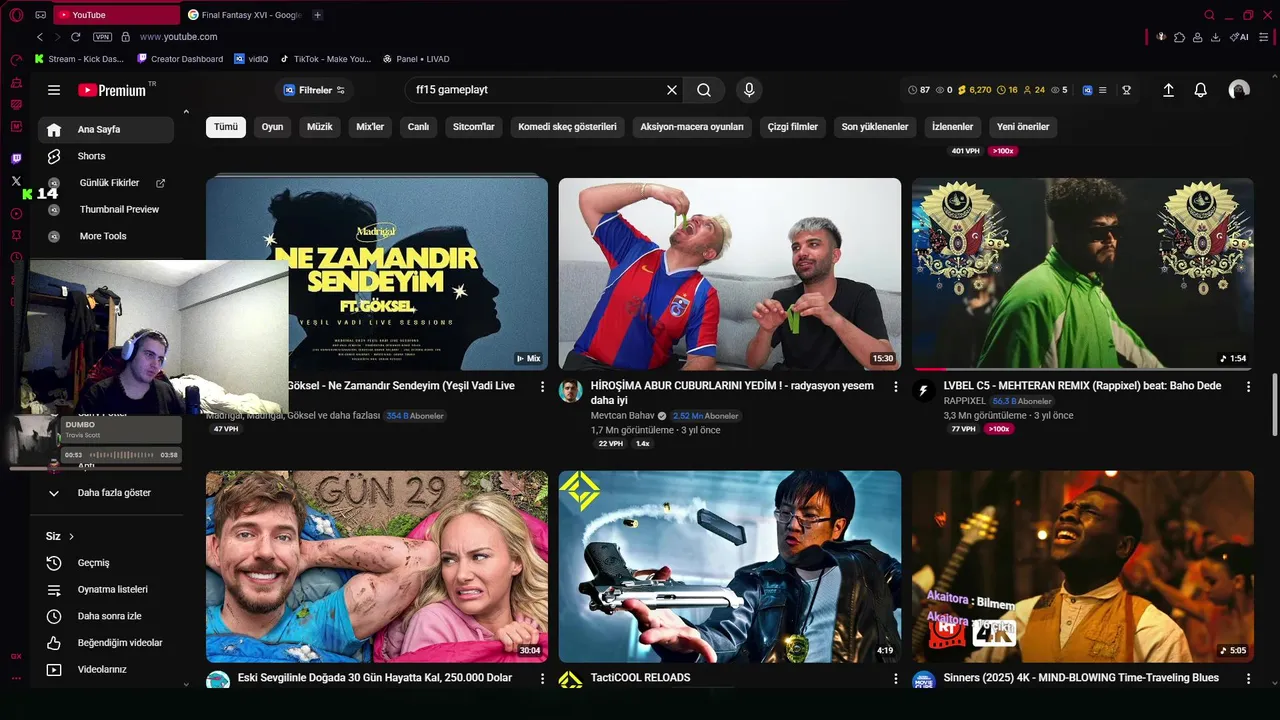Open Mevtcan Bahav channel link
The height and width of the screenshot is (720, 1280).
point(622,416)
